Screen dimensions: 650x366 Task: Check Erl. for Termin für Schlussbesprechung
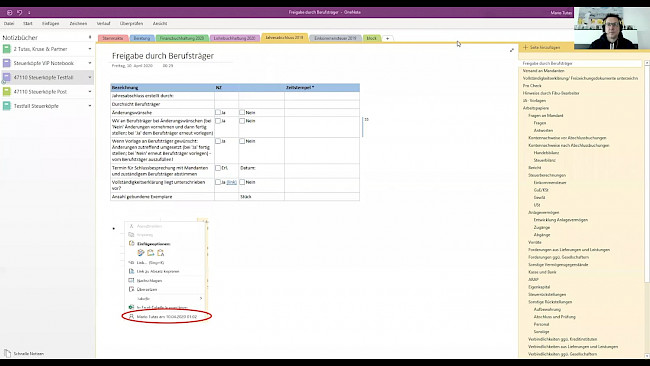(x=218, y=168)
